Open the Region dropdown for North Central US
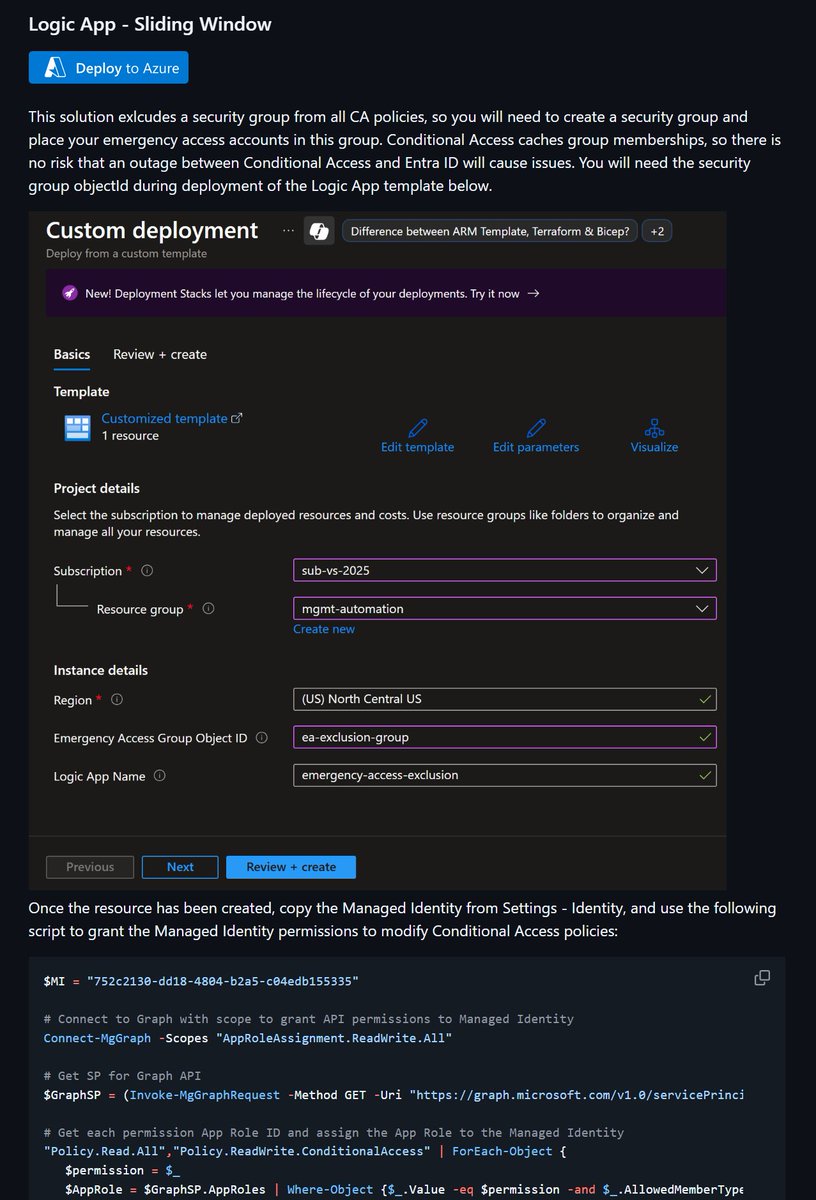 click(x=504, y=699)
